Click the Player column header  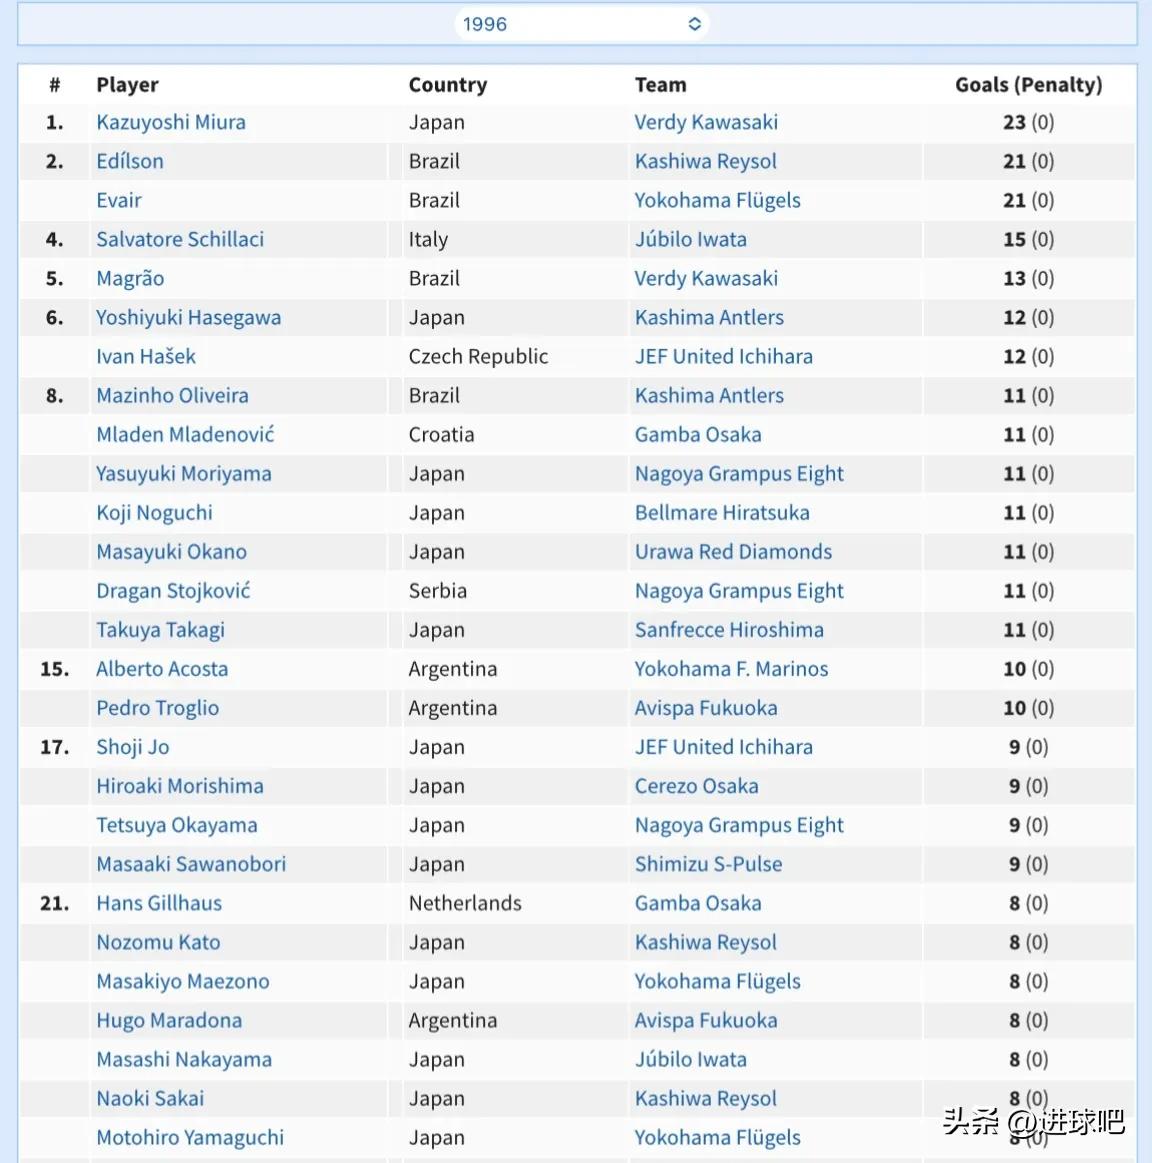click(127, 85)
